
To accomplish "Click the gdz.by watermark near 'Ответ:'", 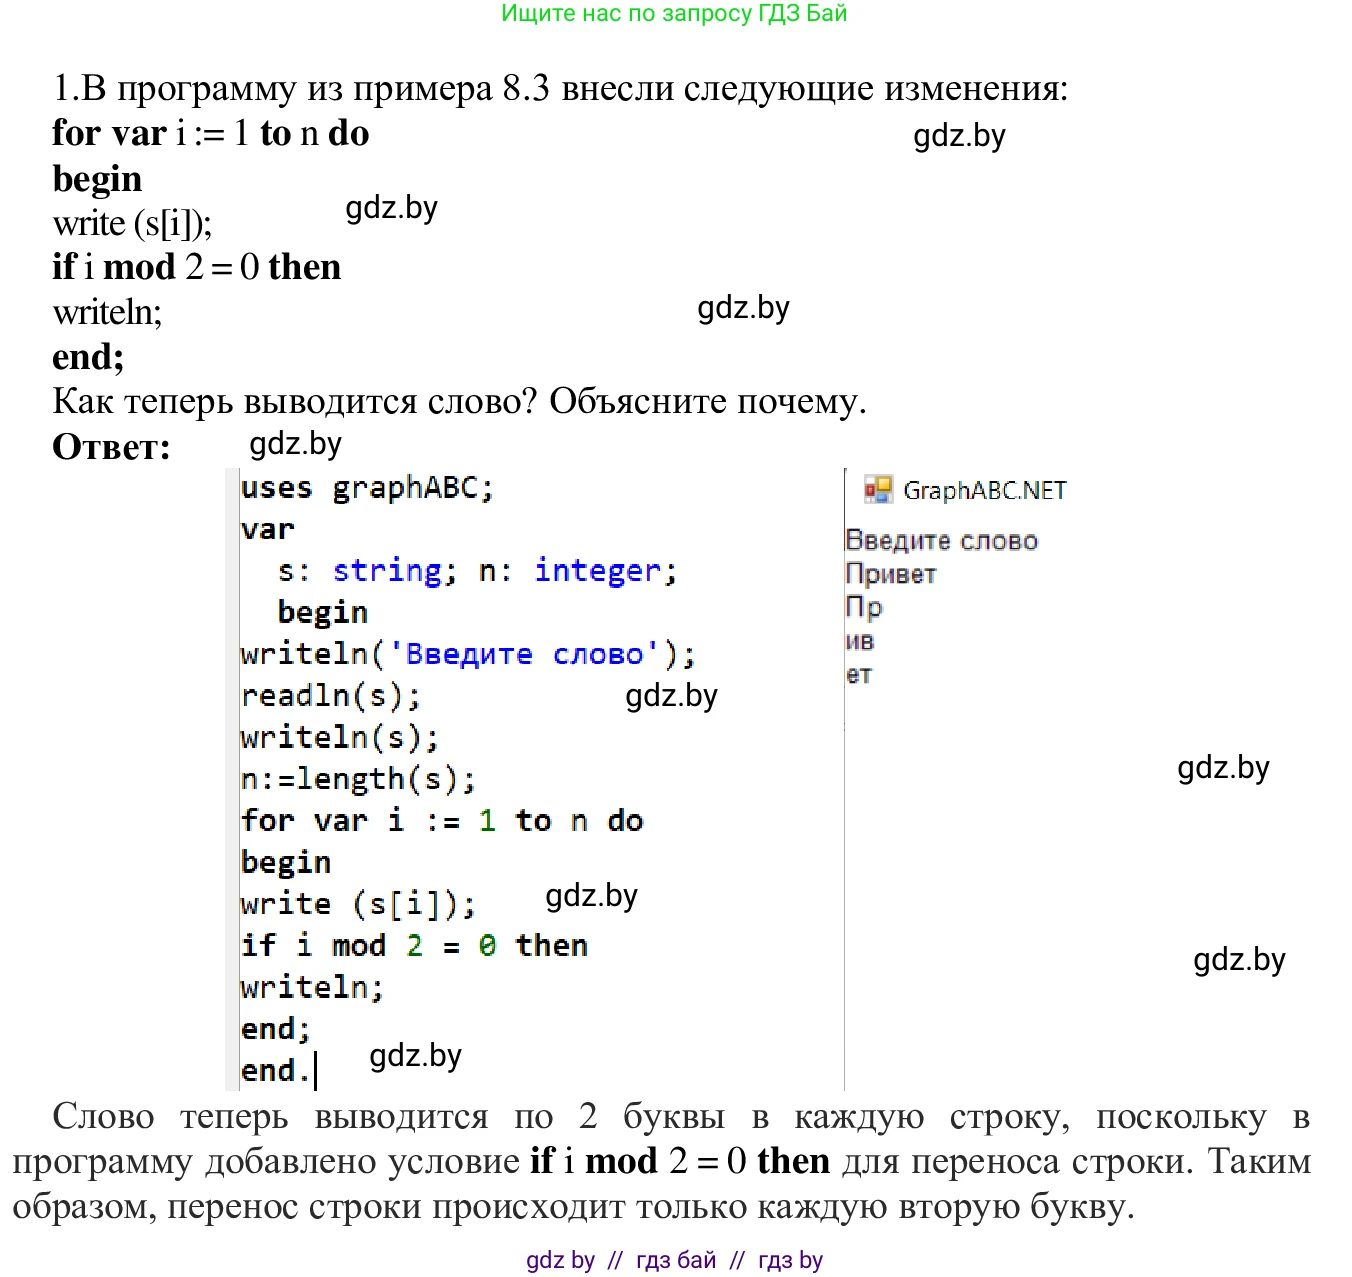I will (x=295, y=443).
